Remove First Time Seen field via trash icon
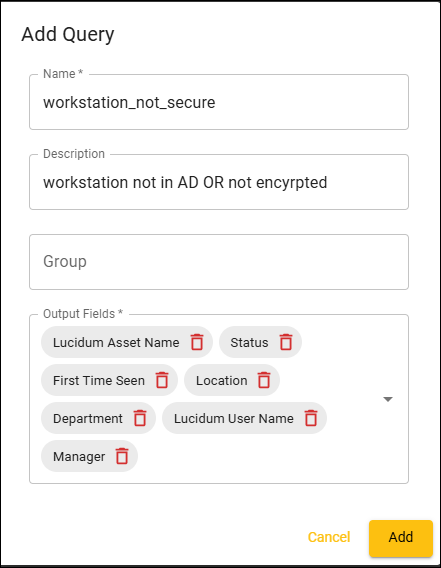441x568 pixels. click(x=162, y=380)
